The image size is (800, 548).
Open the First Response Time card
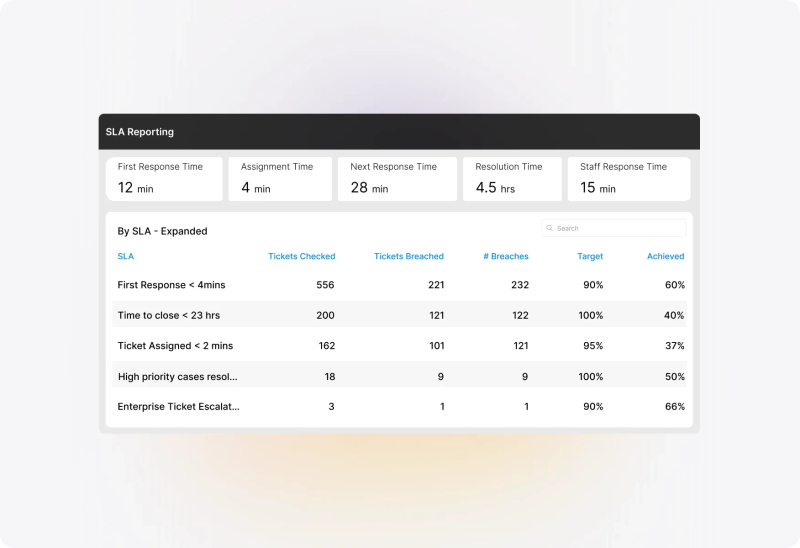164,179
